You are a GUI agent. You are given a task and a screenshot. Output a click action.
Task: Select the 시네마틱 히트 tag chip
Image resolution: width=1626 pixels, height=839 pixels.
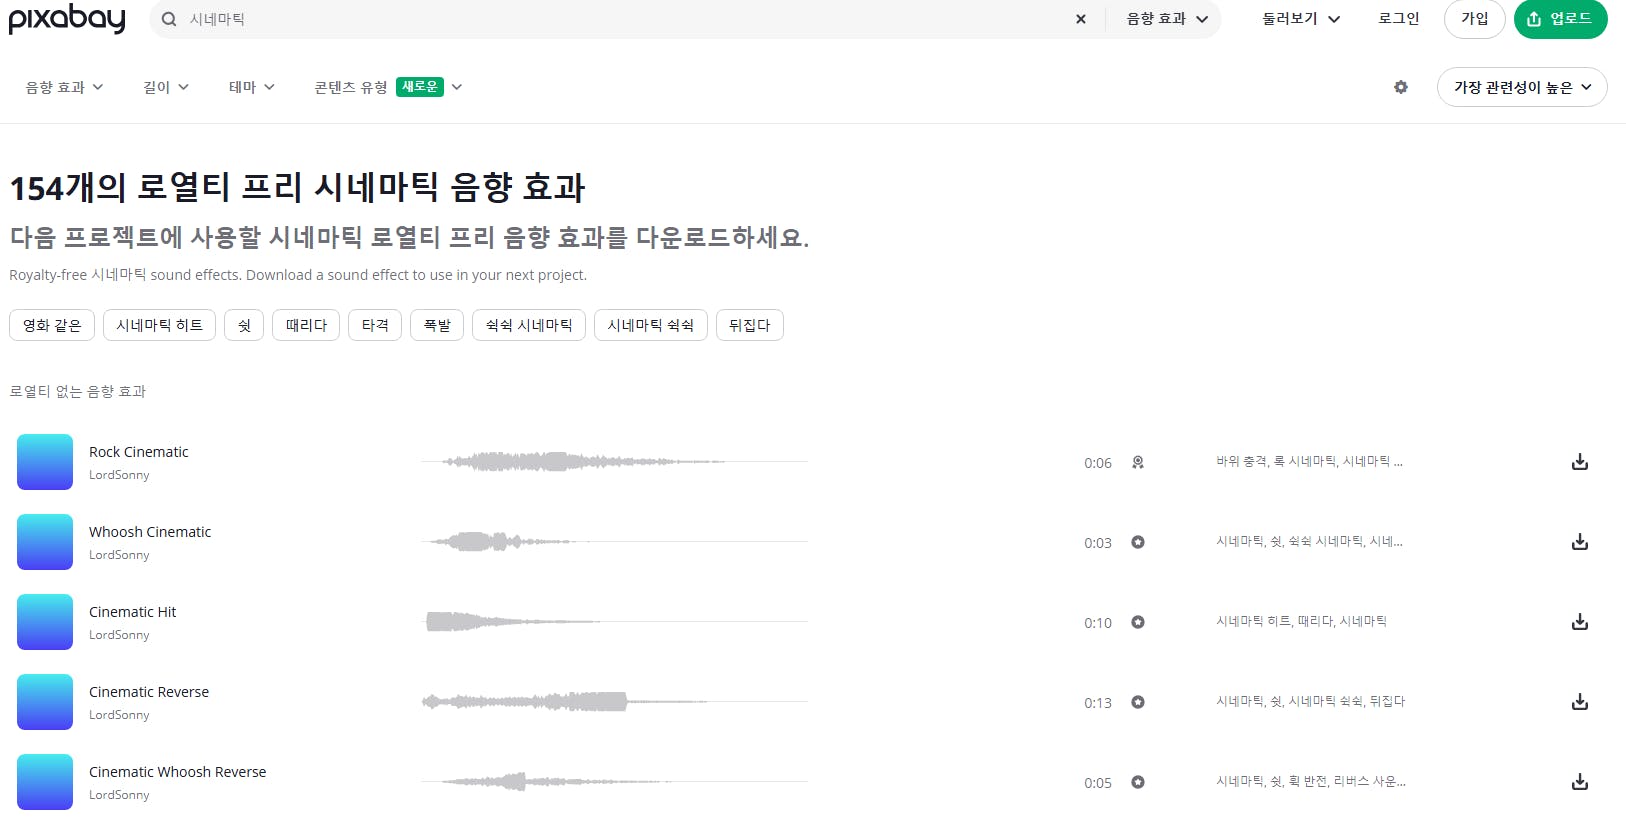(x=159, y=325)
